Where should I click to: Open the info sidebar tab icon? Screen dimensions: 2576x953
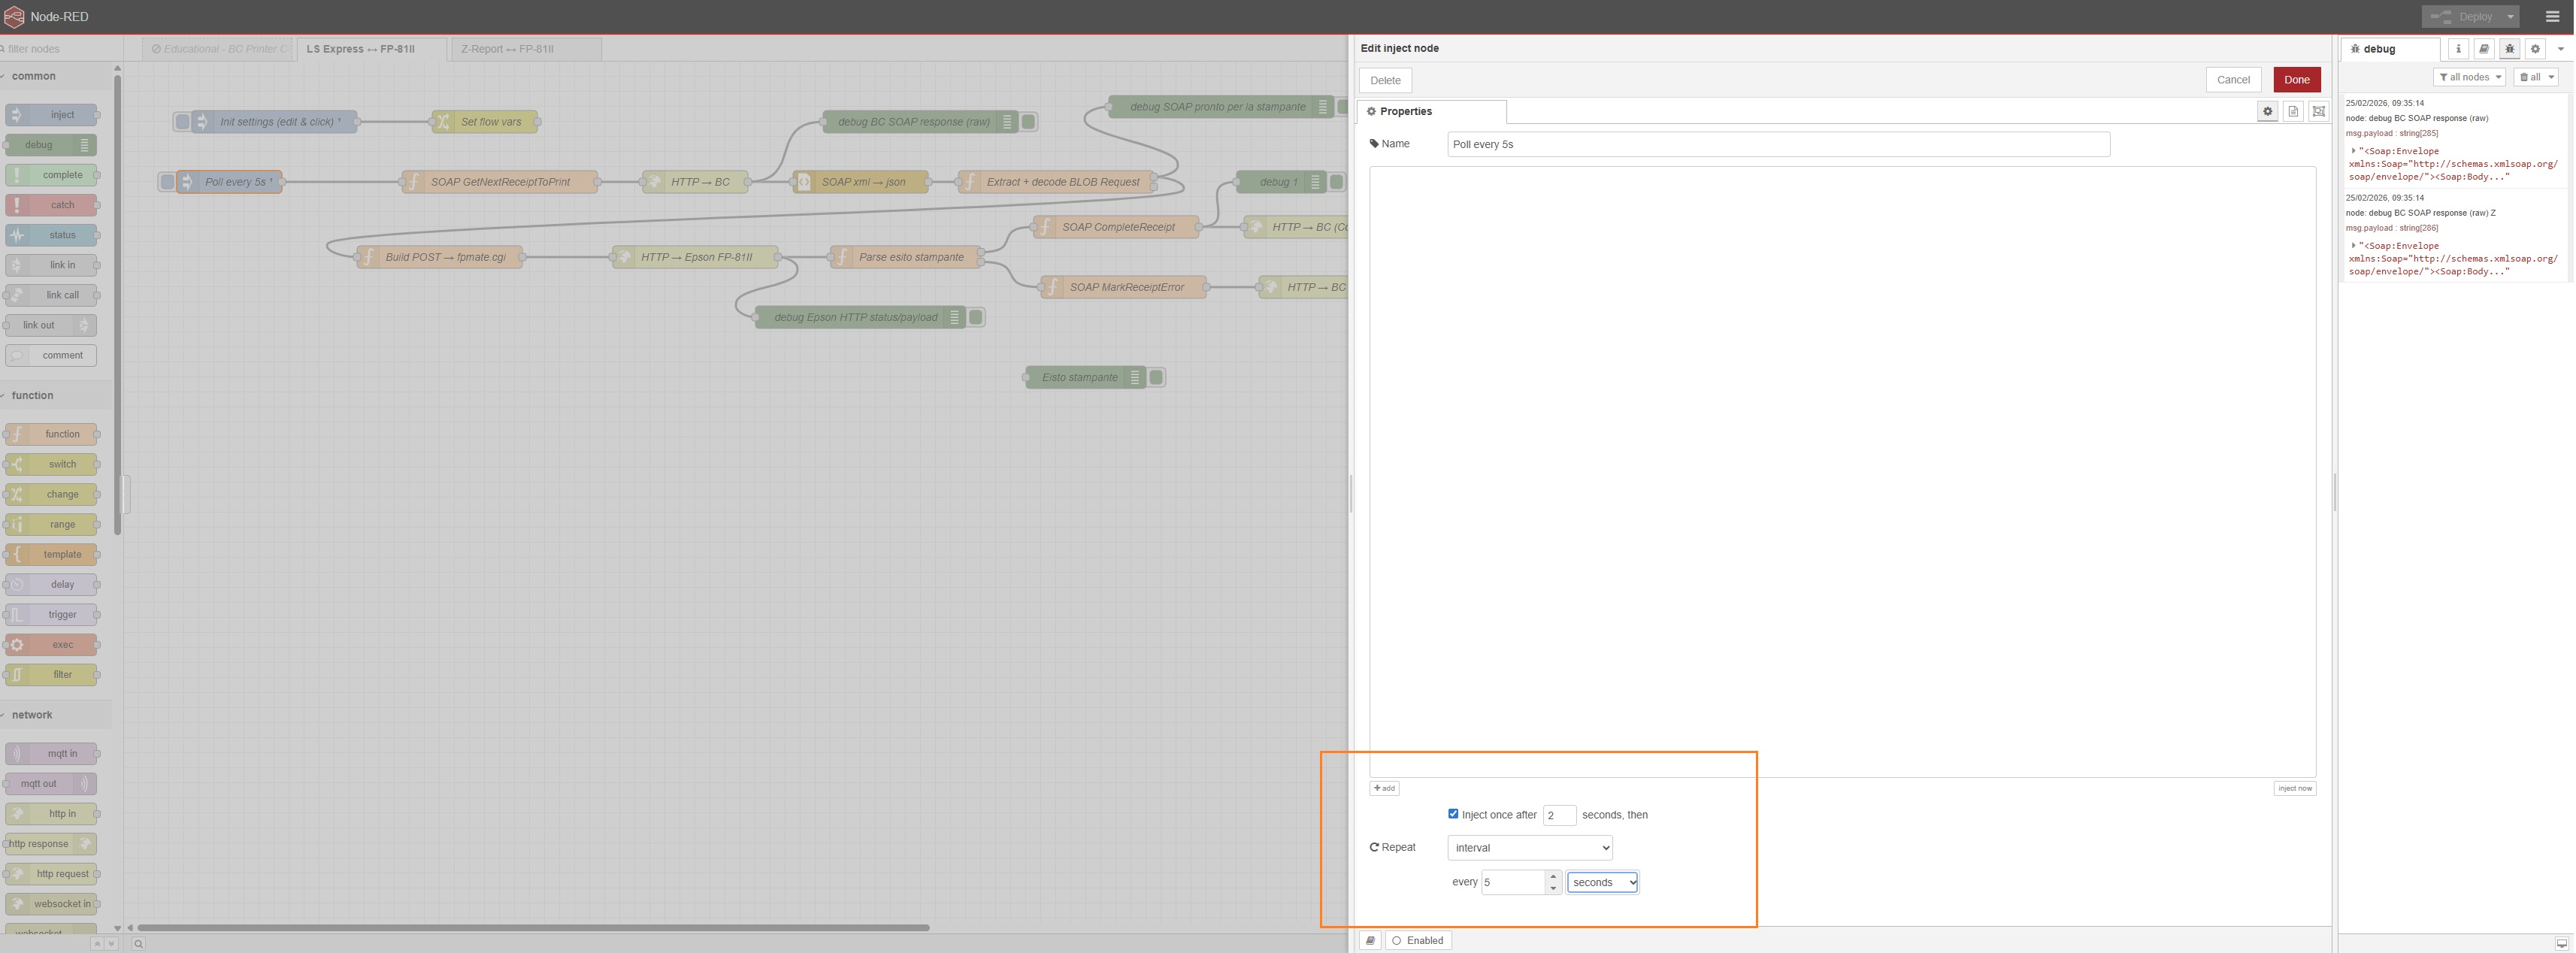coord(2458,48)
